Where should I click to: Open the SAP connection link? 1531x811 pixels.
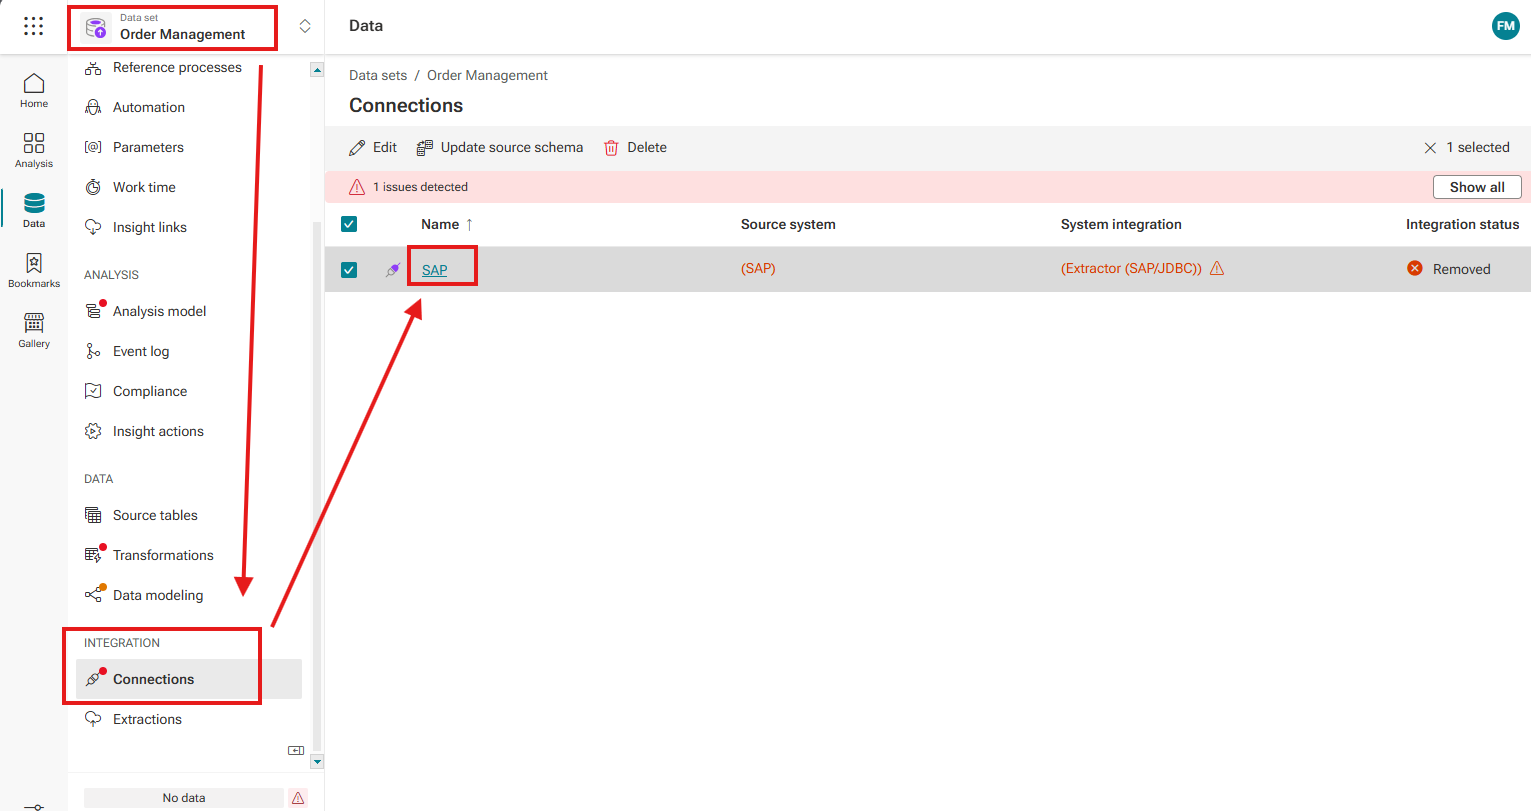coord(434,270)
